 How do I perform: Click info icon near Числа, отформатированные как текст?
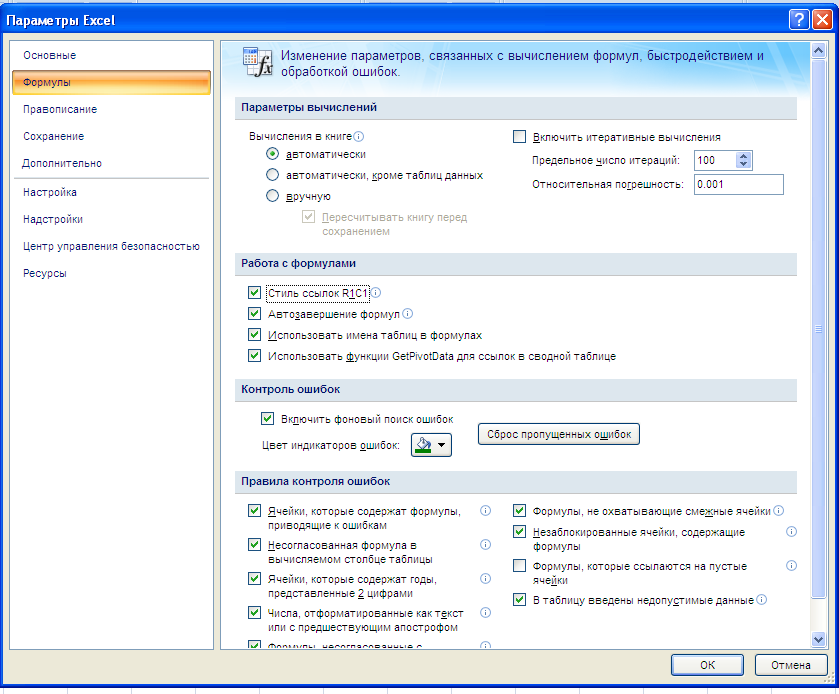point(486,614)
